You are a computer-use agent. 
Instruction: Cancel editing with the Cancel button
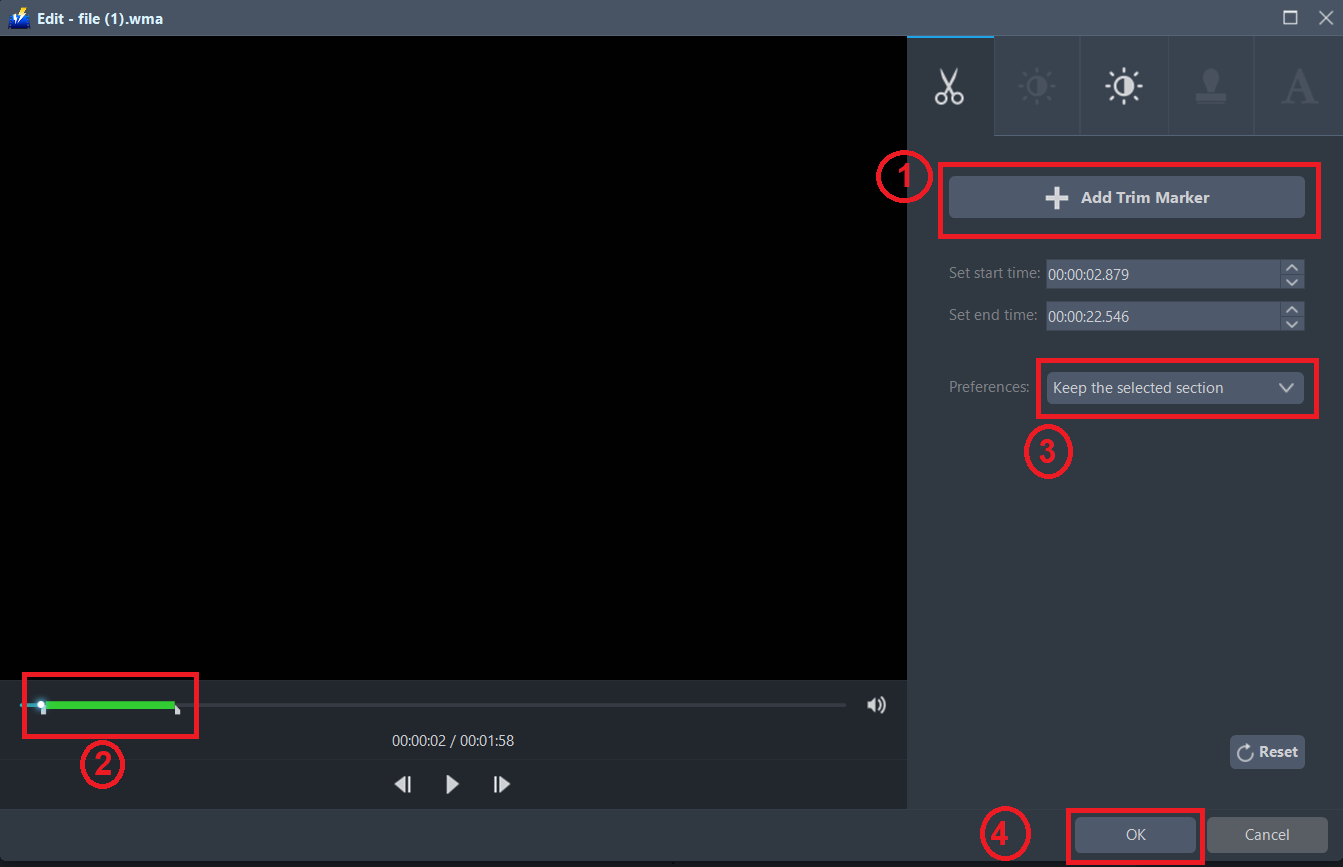click(1267, 835)
